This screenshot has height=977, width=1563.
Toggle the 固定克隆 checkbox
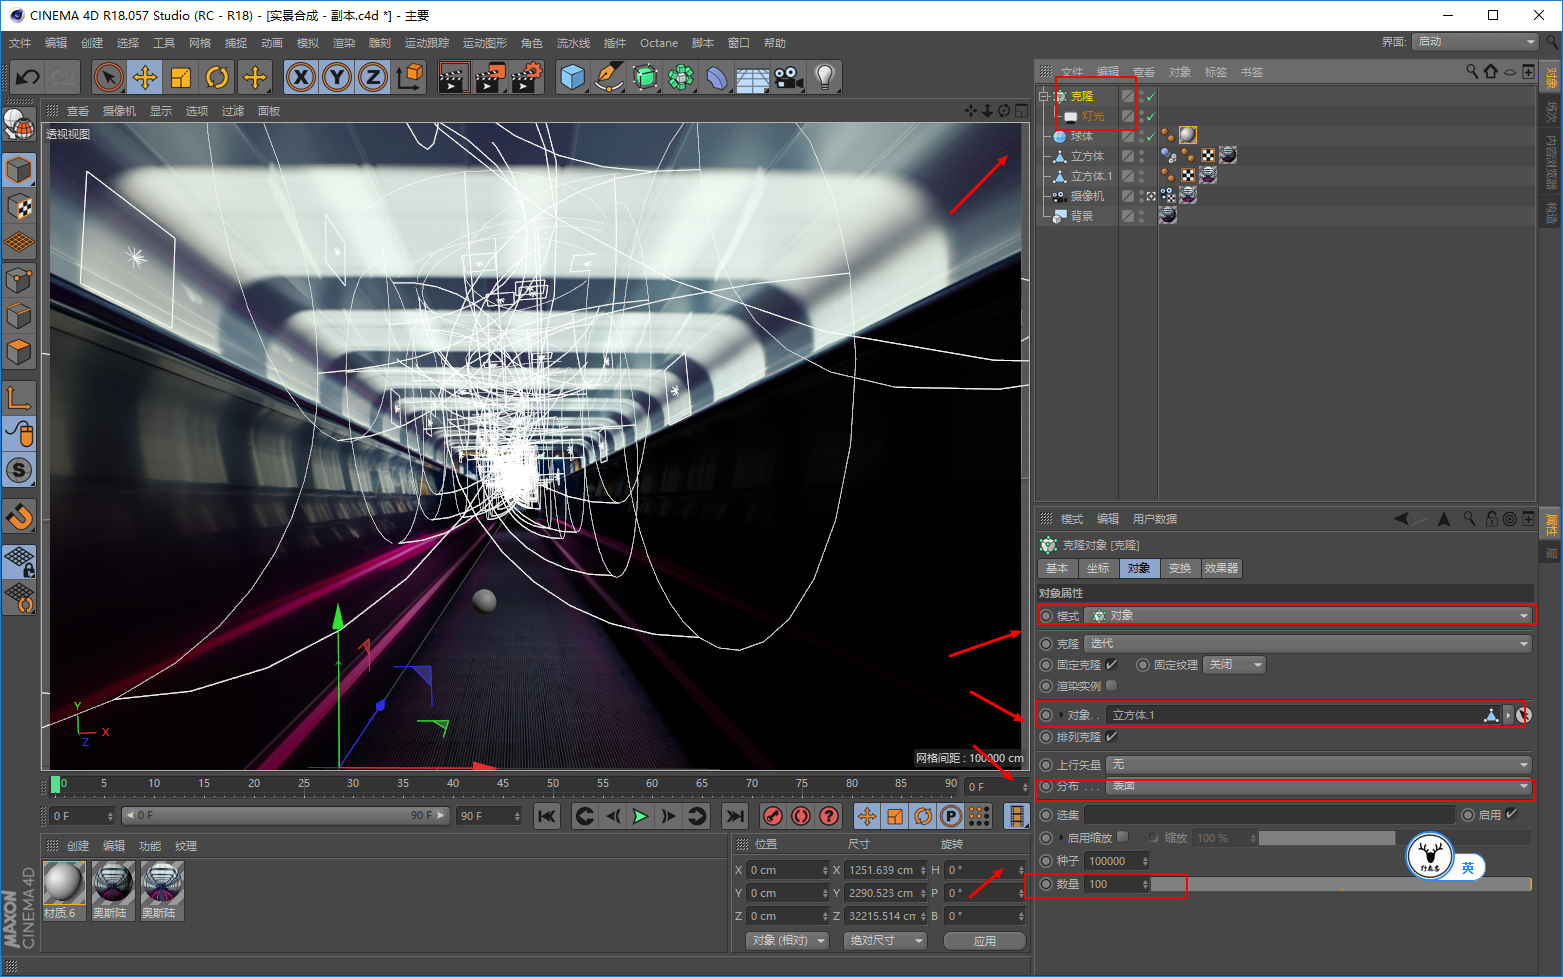1111,665
